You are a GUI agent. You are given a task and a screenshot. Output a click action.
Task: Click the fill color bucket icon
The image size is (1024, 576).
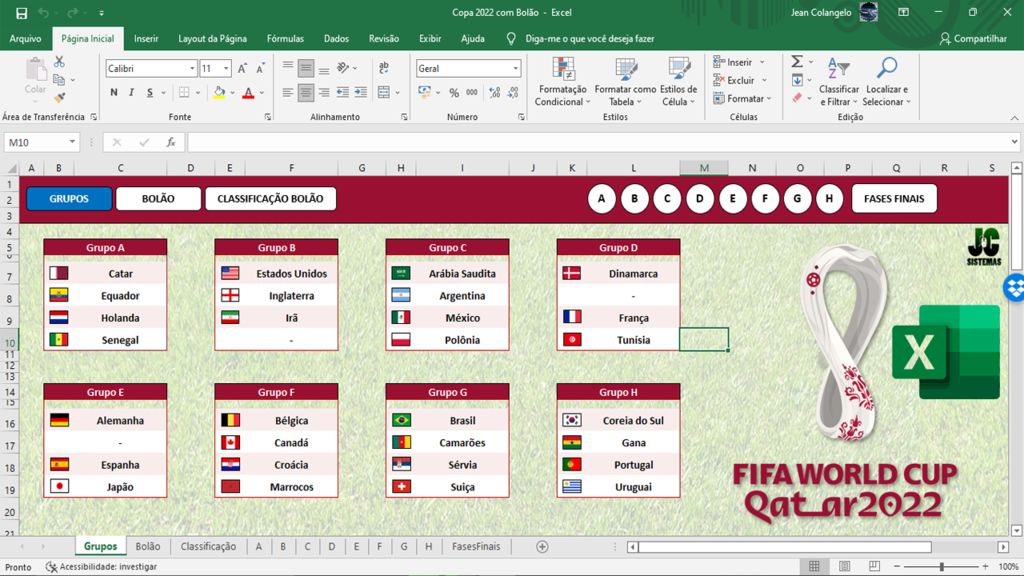coord(219,93)
